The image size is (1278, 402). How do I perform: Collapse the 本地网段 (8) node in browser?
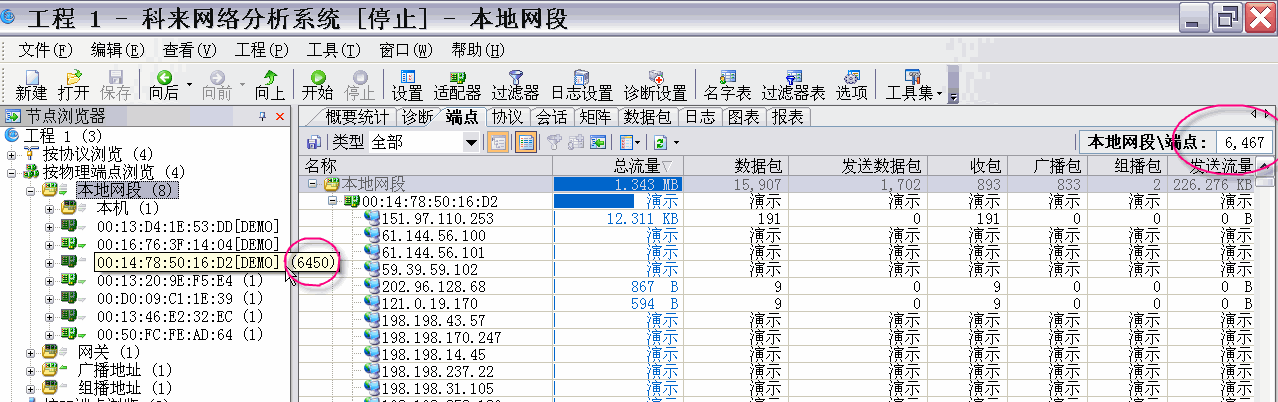coord(30,190)
